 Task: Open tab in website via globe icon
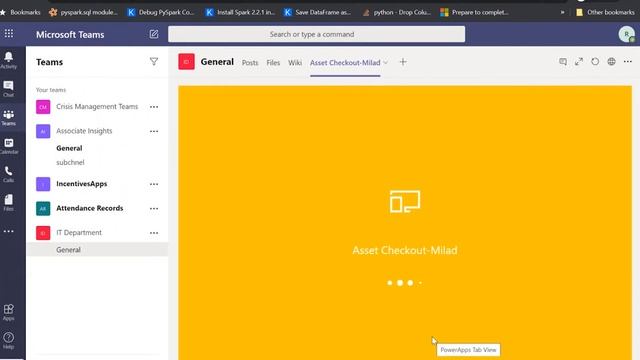[x=611, y=62]
